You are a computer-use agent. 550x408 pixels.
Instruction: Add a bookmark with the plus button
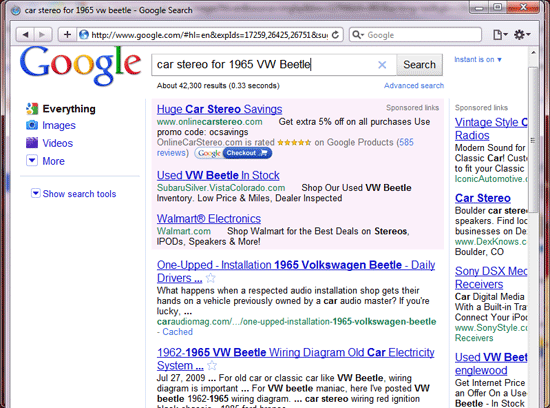67,34
